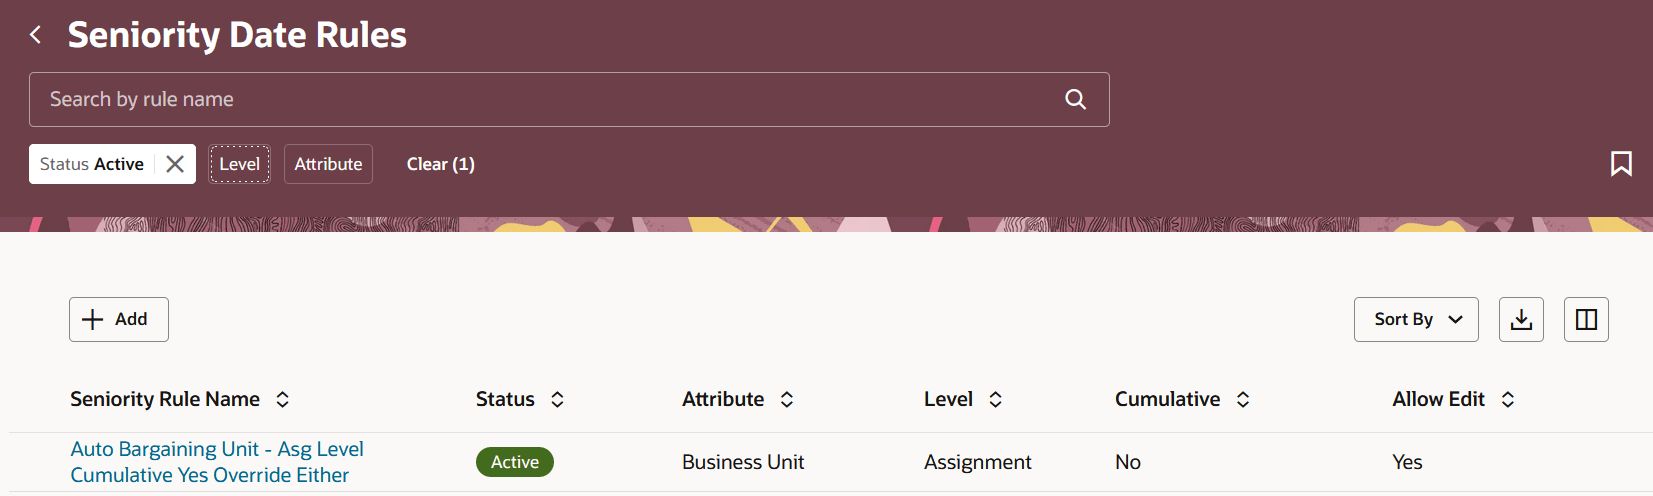Click the export download icon
Image resolution: width=1653 pixels, height=496 pixels.
[x=1521, y=320]
